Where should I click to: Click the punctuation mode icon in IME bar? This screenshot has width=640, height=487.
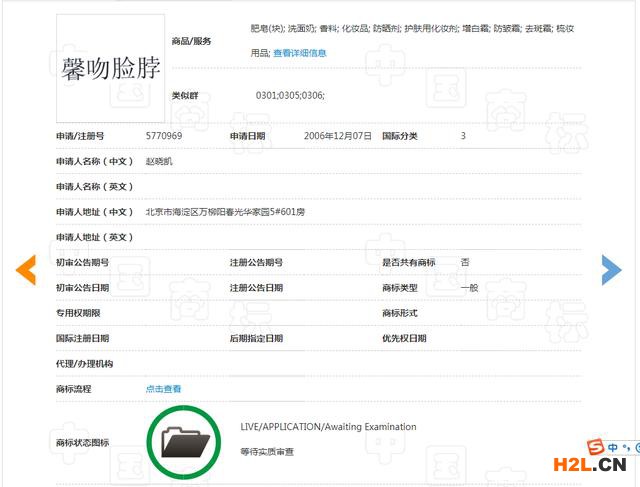(626, 449)
